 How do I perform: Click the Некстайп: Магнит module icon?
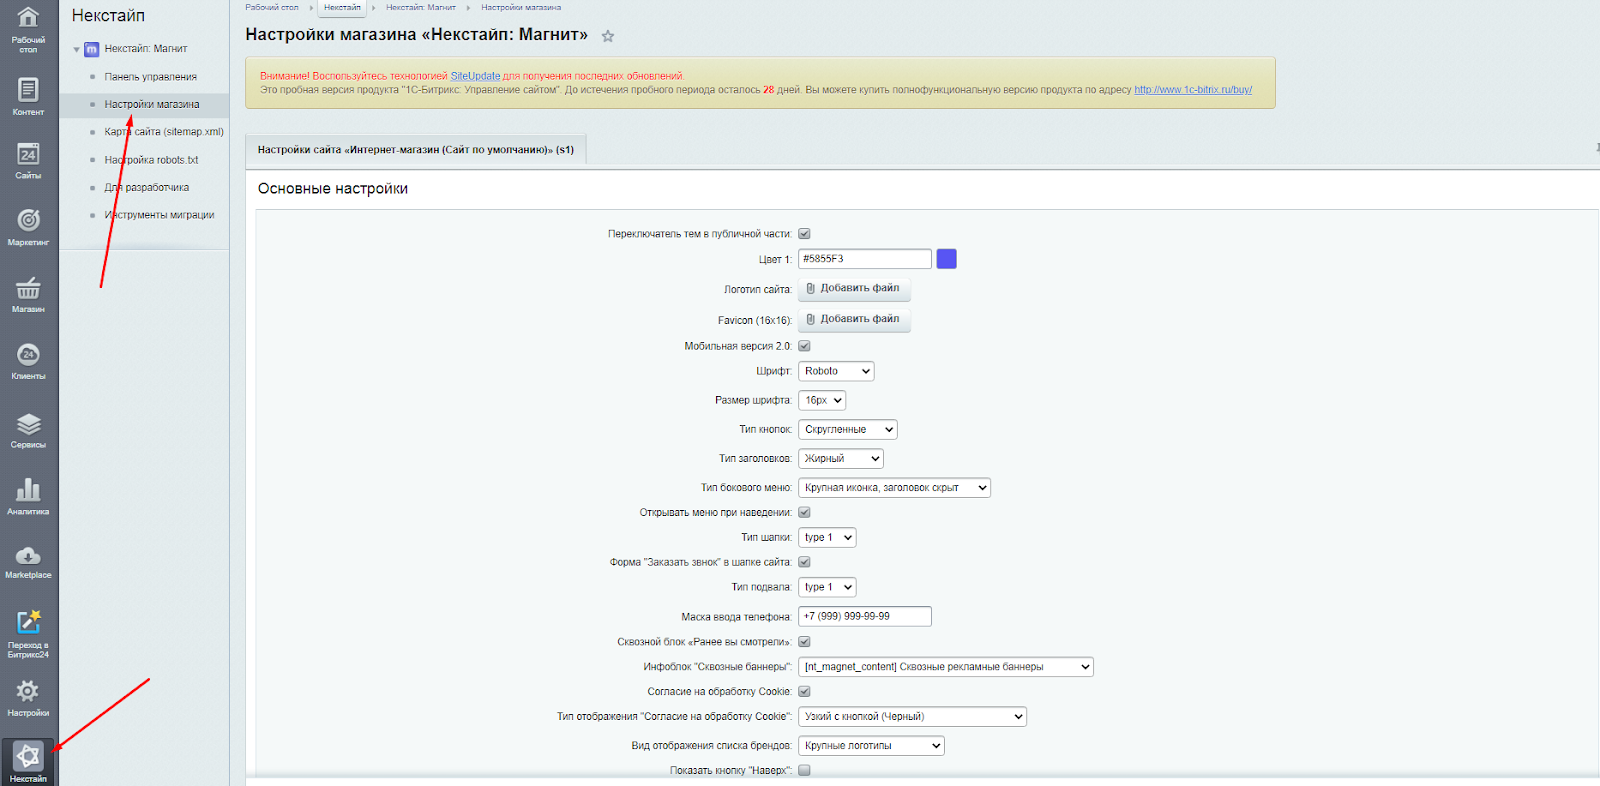pos(92,49)
